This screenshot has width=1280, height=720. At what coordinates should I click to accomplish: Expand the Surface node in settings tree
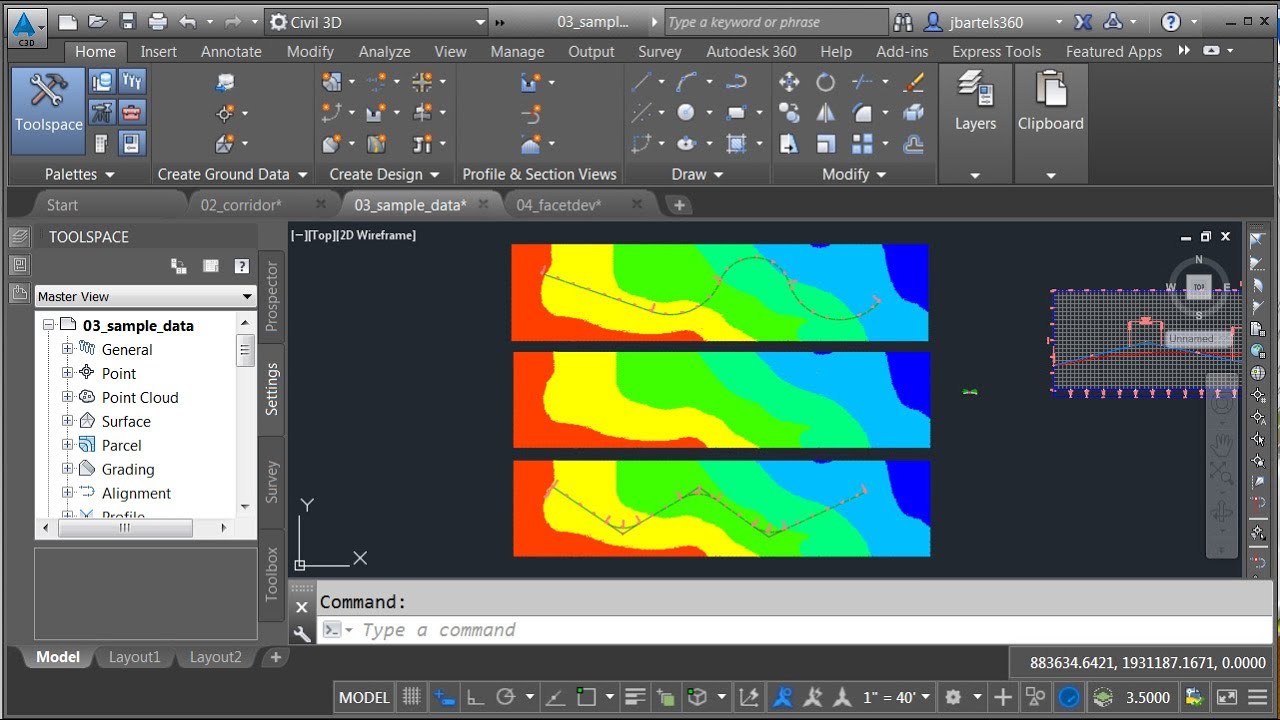pyautogui.click(x=68, y=421)
